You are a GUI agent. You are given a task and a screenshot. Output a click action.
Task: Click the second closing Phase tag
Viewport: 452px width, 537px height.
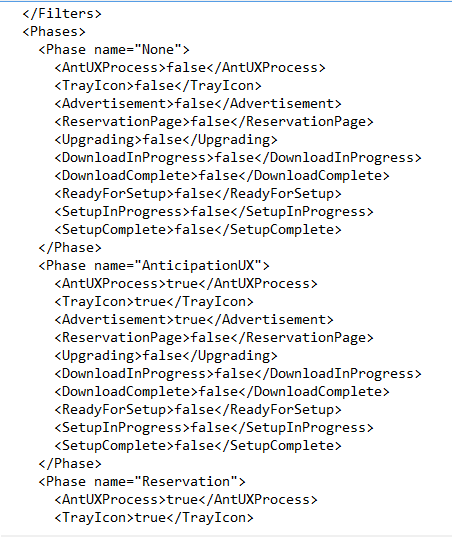point(70,464)
